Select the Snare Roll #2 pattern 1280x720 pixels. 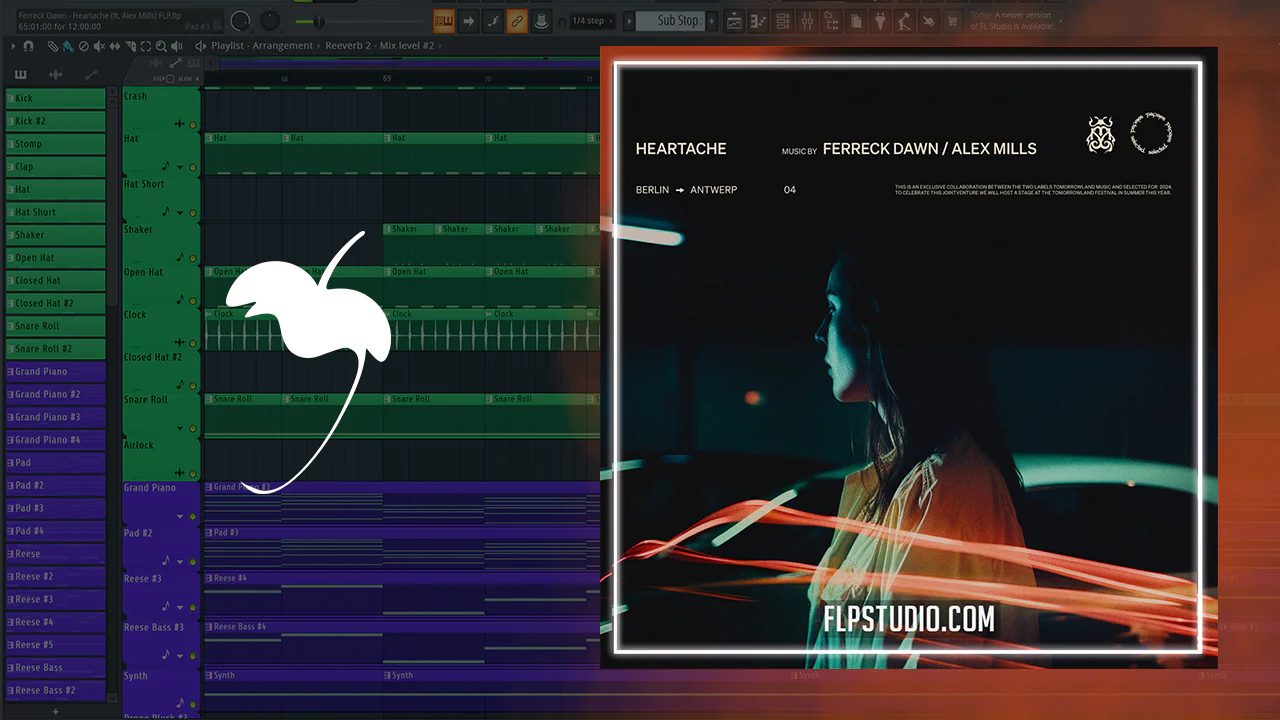56,349
